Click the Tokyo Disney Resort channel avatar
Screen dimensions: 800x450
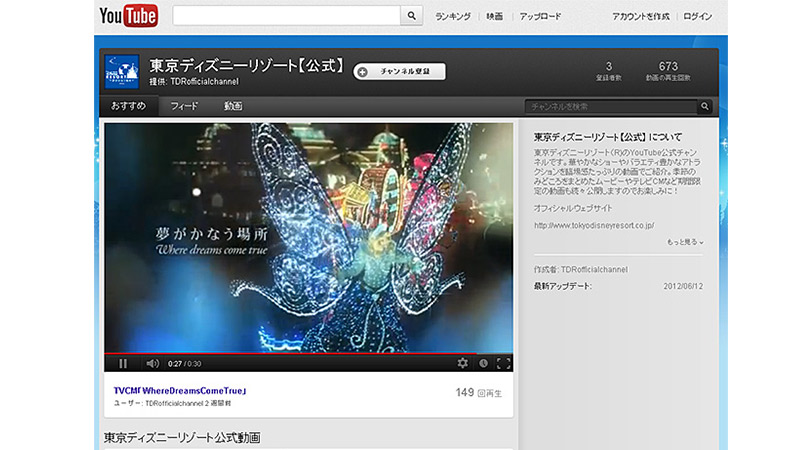122,72
